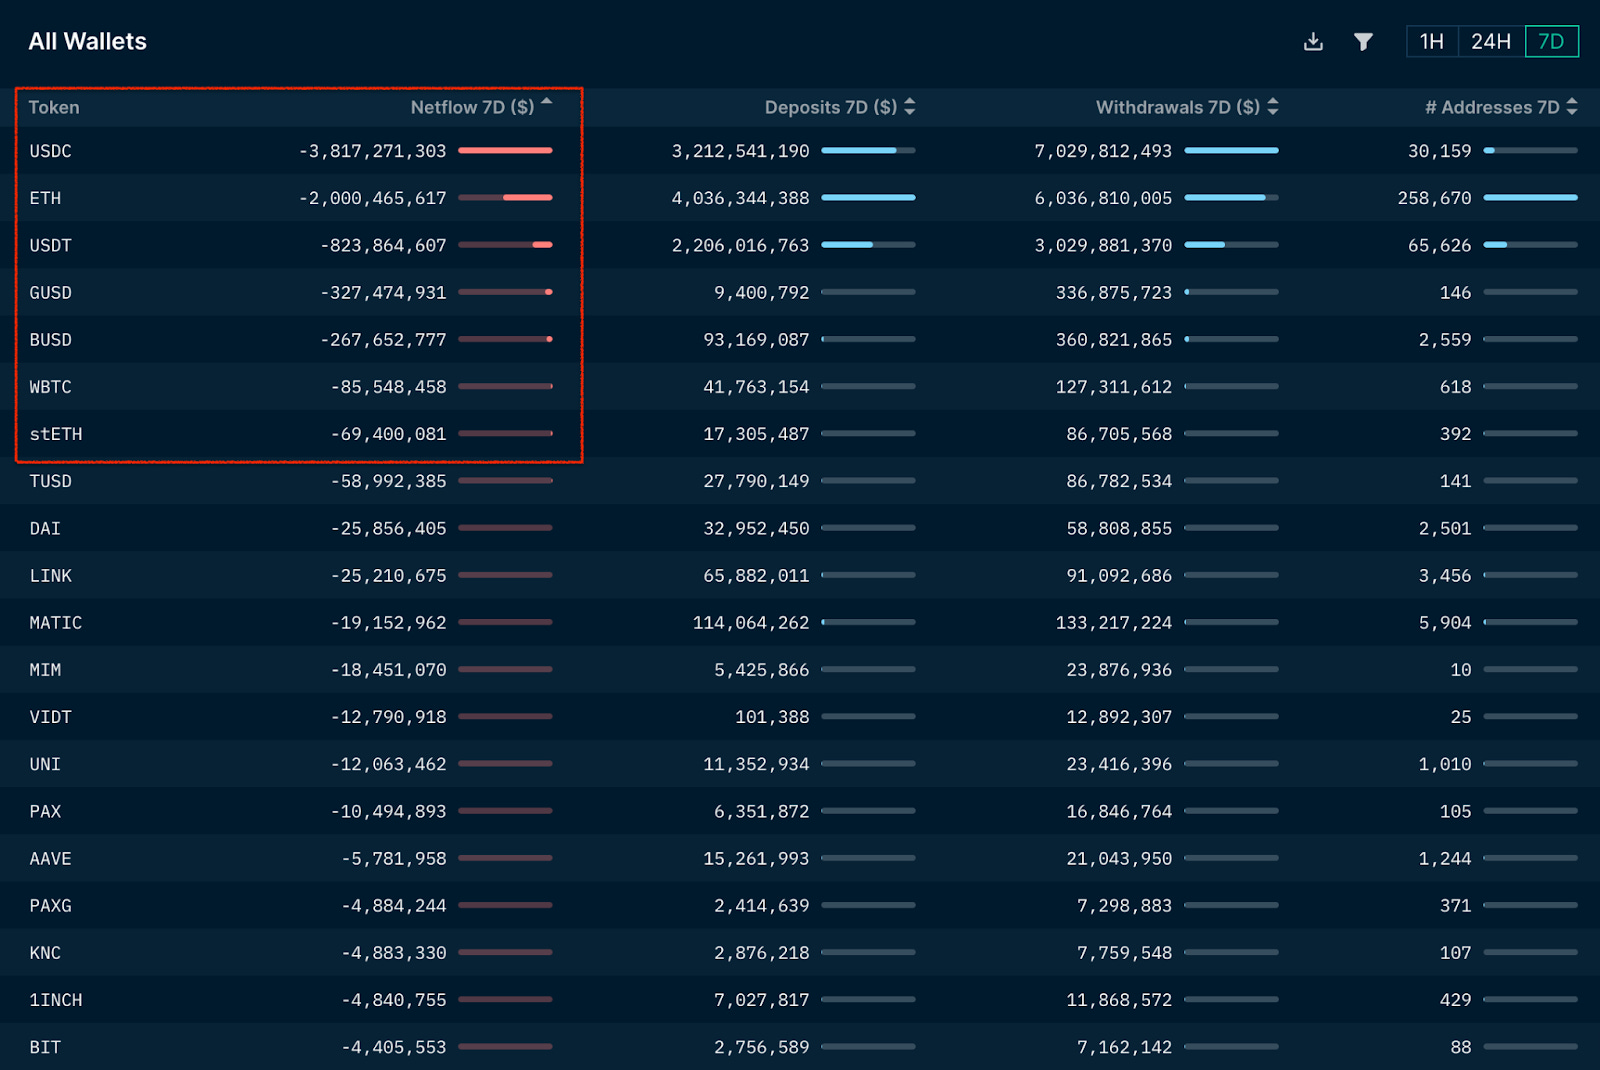Select the PAX token name
The width and height of the screenshot is (1600, 1070).
point(45,811)
